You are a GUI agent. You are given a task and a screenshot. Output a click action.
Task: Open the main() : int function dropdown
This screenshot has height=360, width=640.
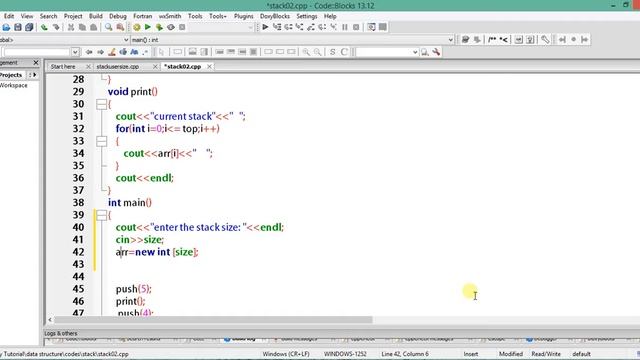coord(451,40)
